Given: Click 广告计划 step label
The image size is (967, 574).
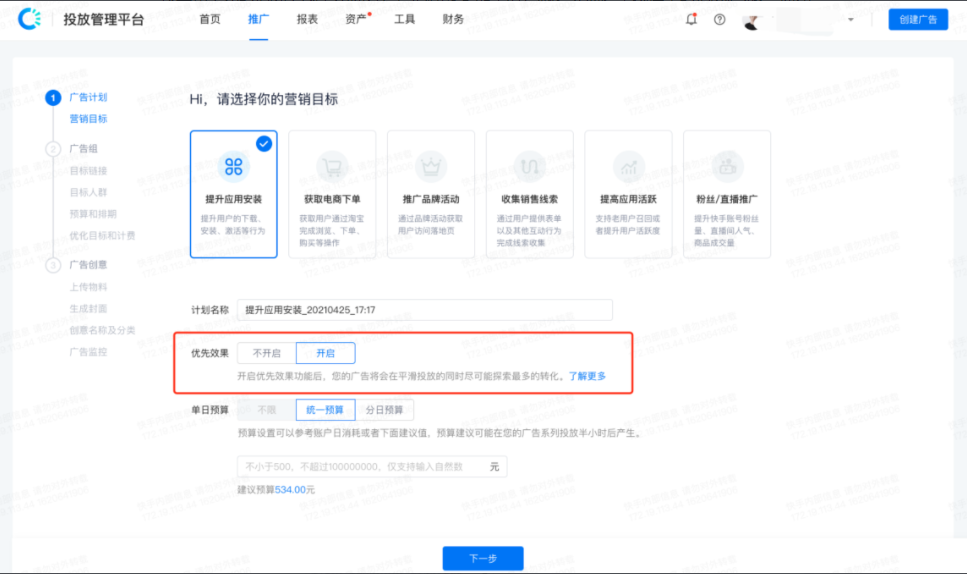Looking at the screenshot, I should point(88,97).
